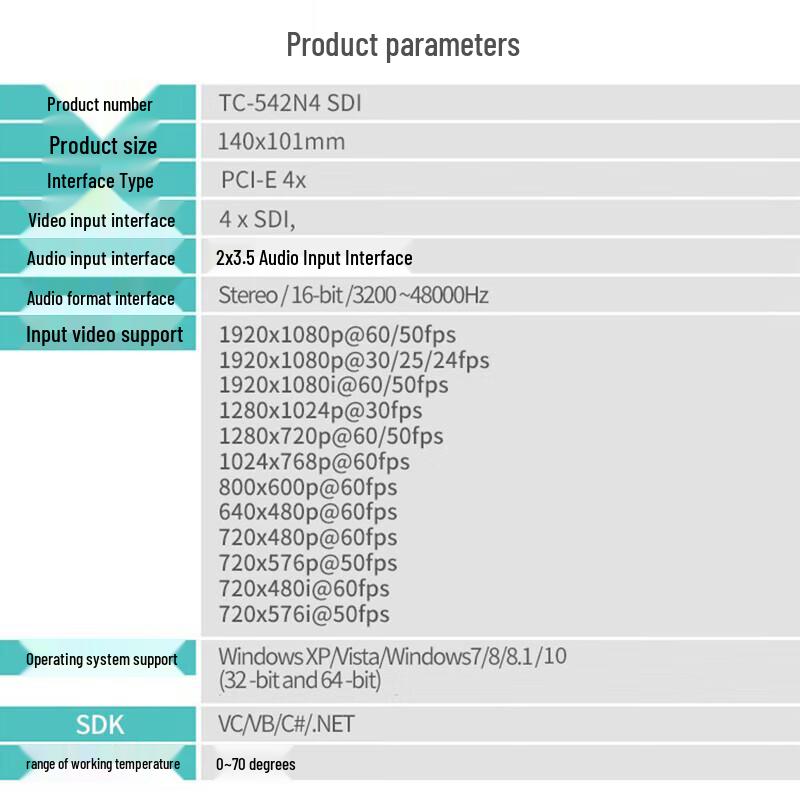Click the 0~70 degrees temperature value
The height and width of the screenshot is (800, 800).
[256, 764]
